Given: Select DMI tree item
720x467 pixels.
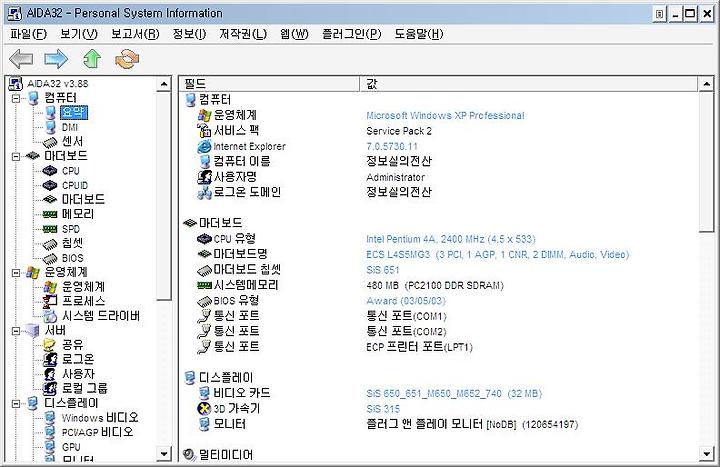Looking at the screenshot, I should 70,127.
